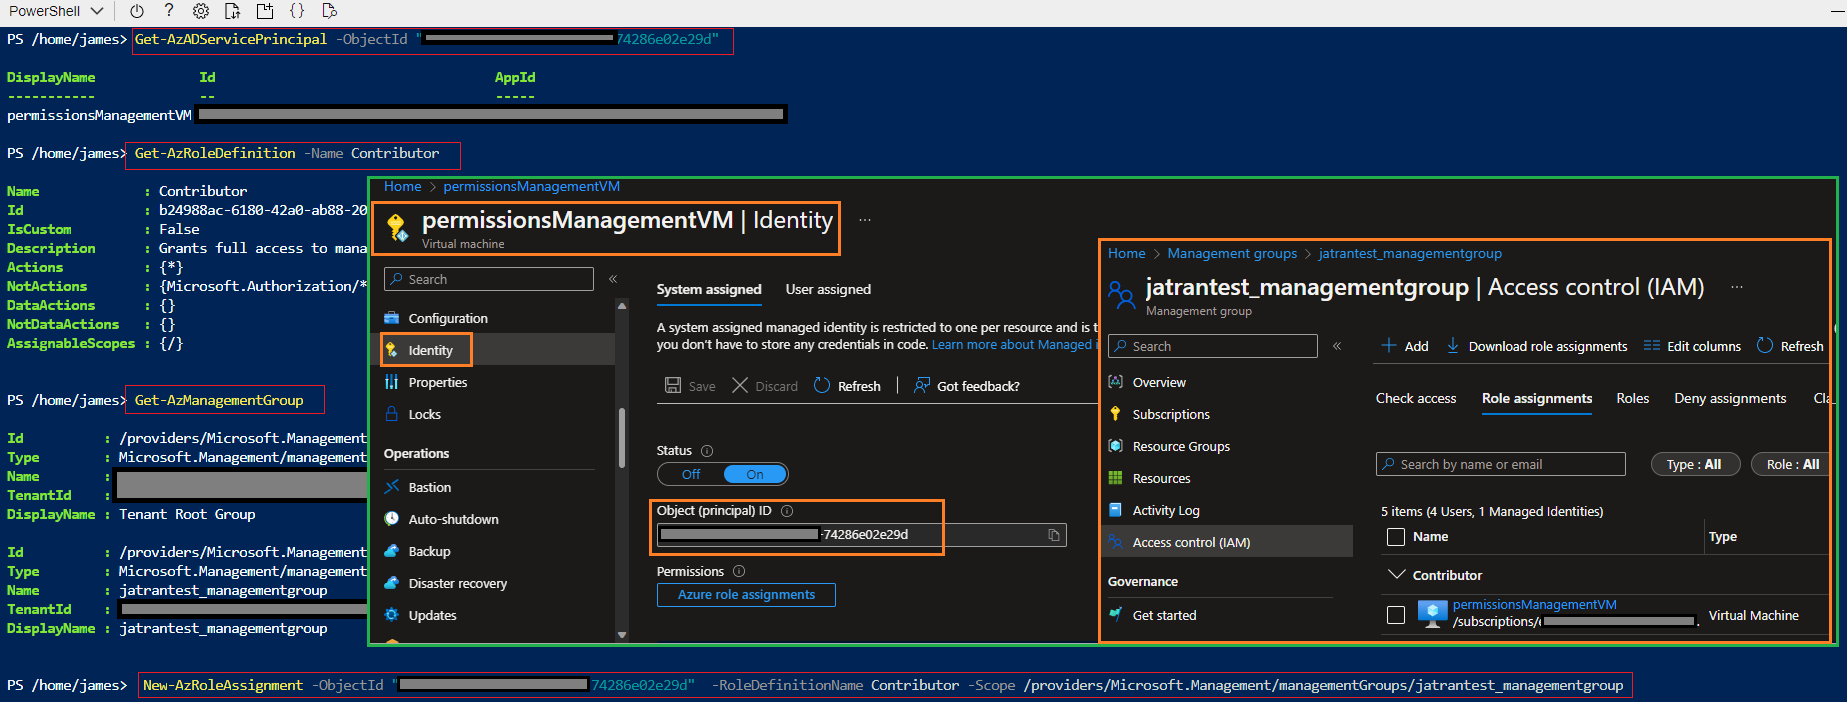This screenshot has width=1847, height=702.
Task: Click the Get started icon under Governance
Action: point(1116,615)
